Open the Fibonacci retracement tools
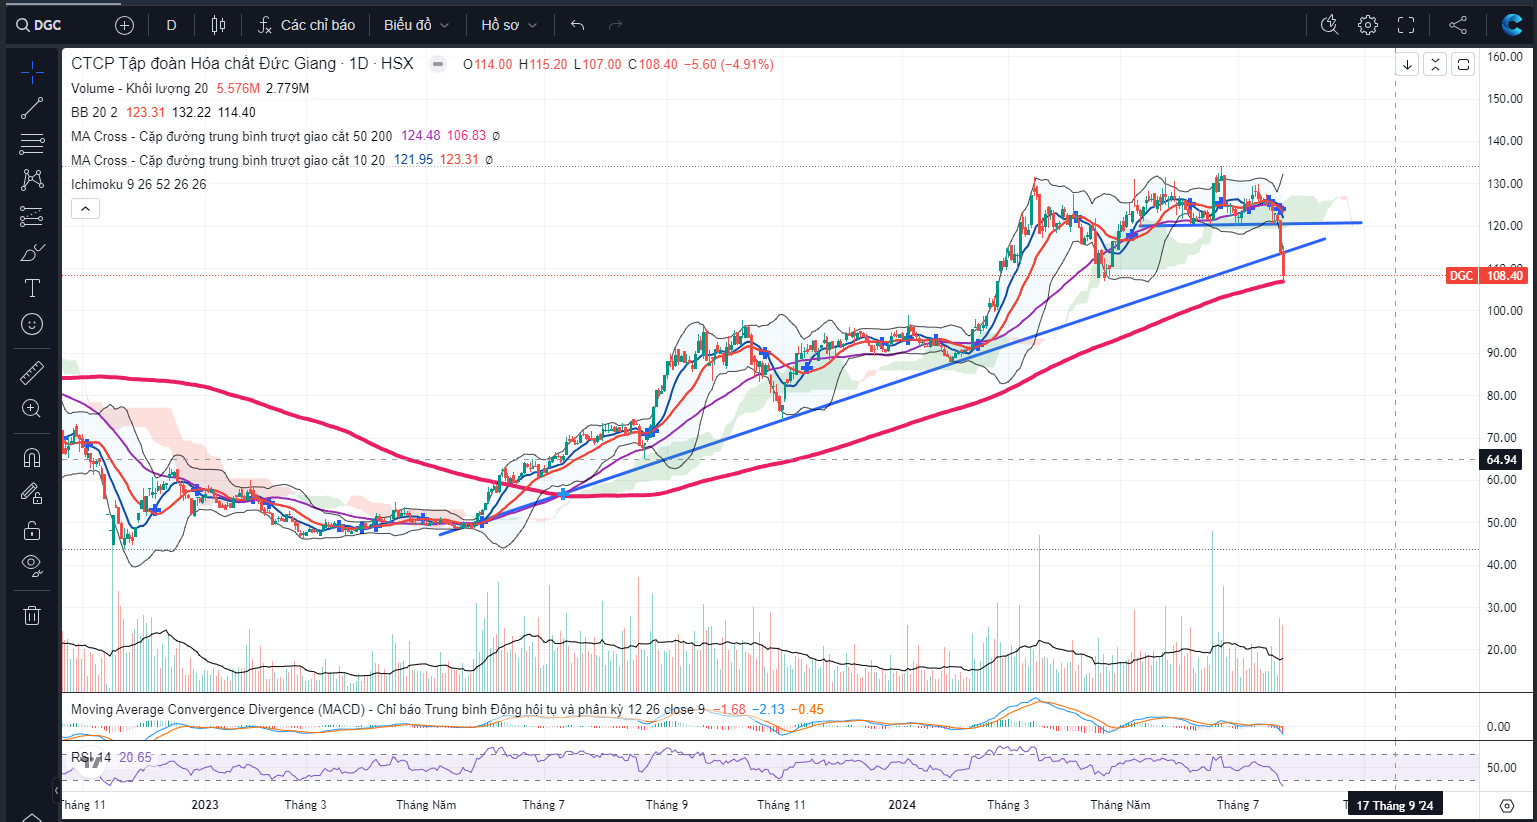The width and height of the screenshot is (1537, 822). pos(32,144)
